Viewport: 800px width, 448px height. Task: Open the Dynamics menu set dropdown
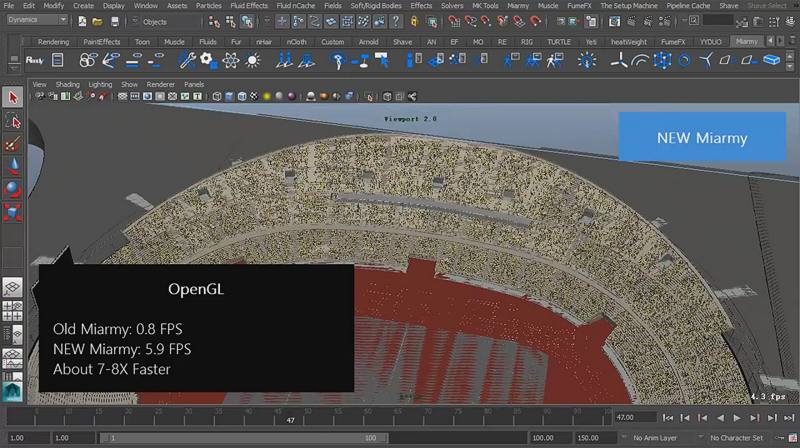tap(36, 19)
